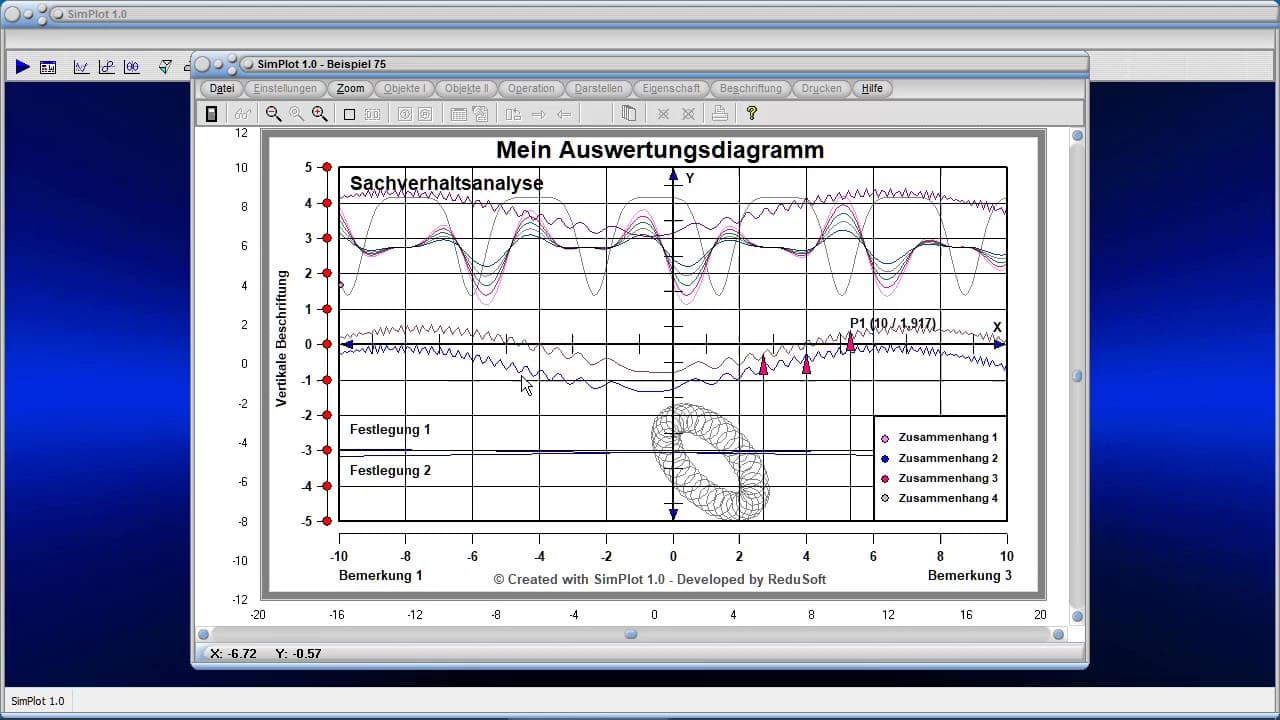Image resolution: width=1280 pixels, height=720 pixels.
Task: Select the zigzag function plot icon
Action: click(x=81, y=67)
